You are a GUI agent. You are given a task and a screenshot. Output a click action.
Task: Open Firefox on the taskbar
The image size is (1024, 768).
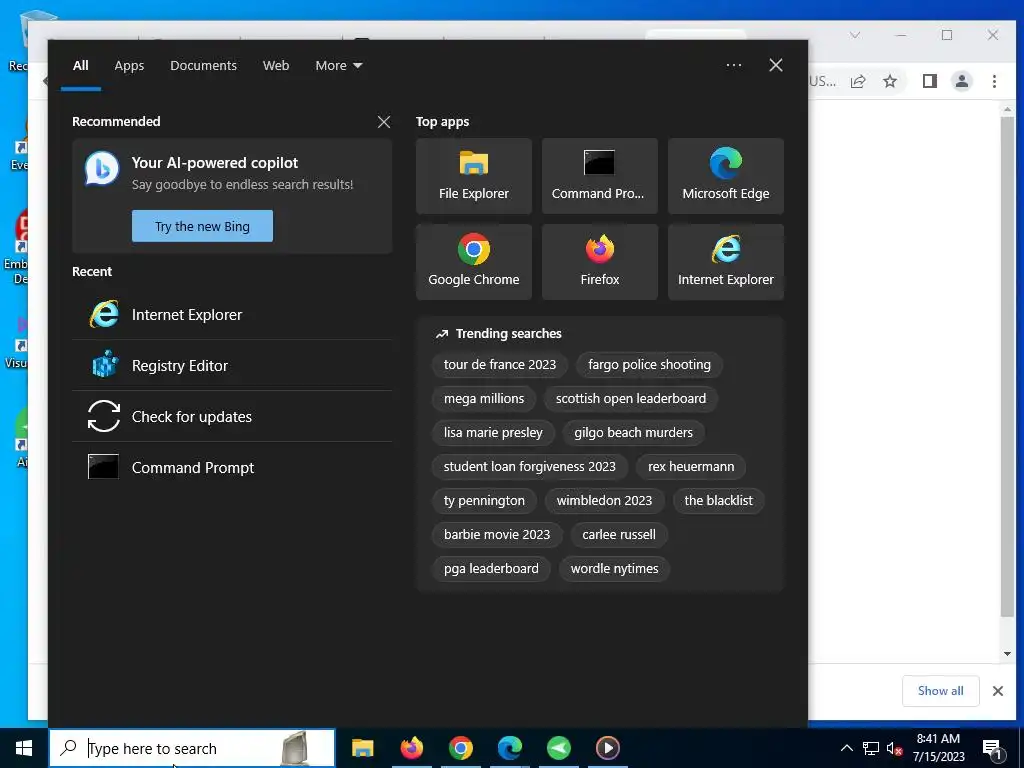(411, 748)
